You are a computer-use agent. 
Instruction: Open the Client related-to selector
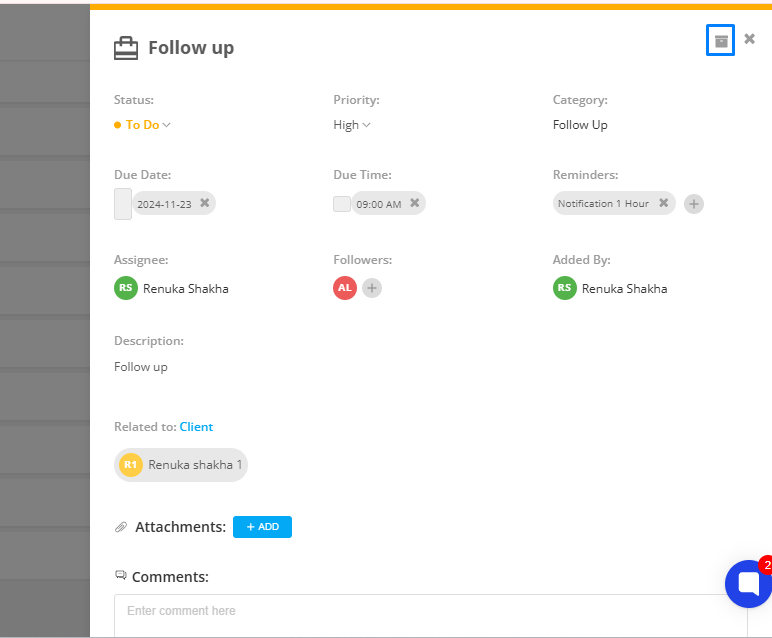click(x=196, y=427)
